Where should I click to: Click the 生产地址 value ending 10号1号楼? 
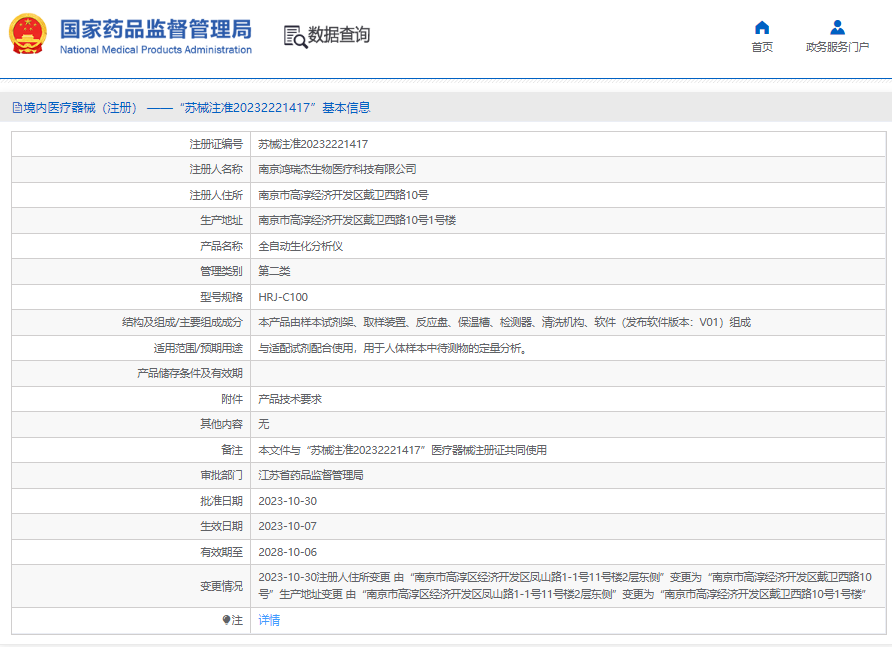(x=357, y=220)
